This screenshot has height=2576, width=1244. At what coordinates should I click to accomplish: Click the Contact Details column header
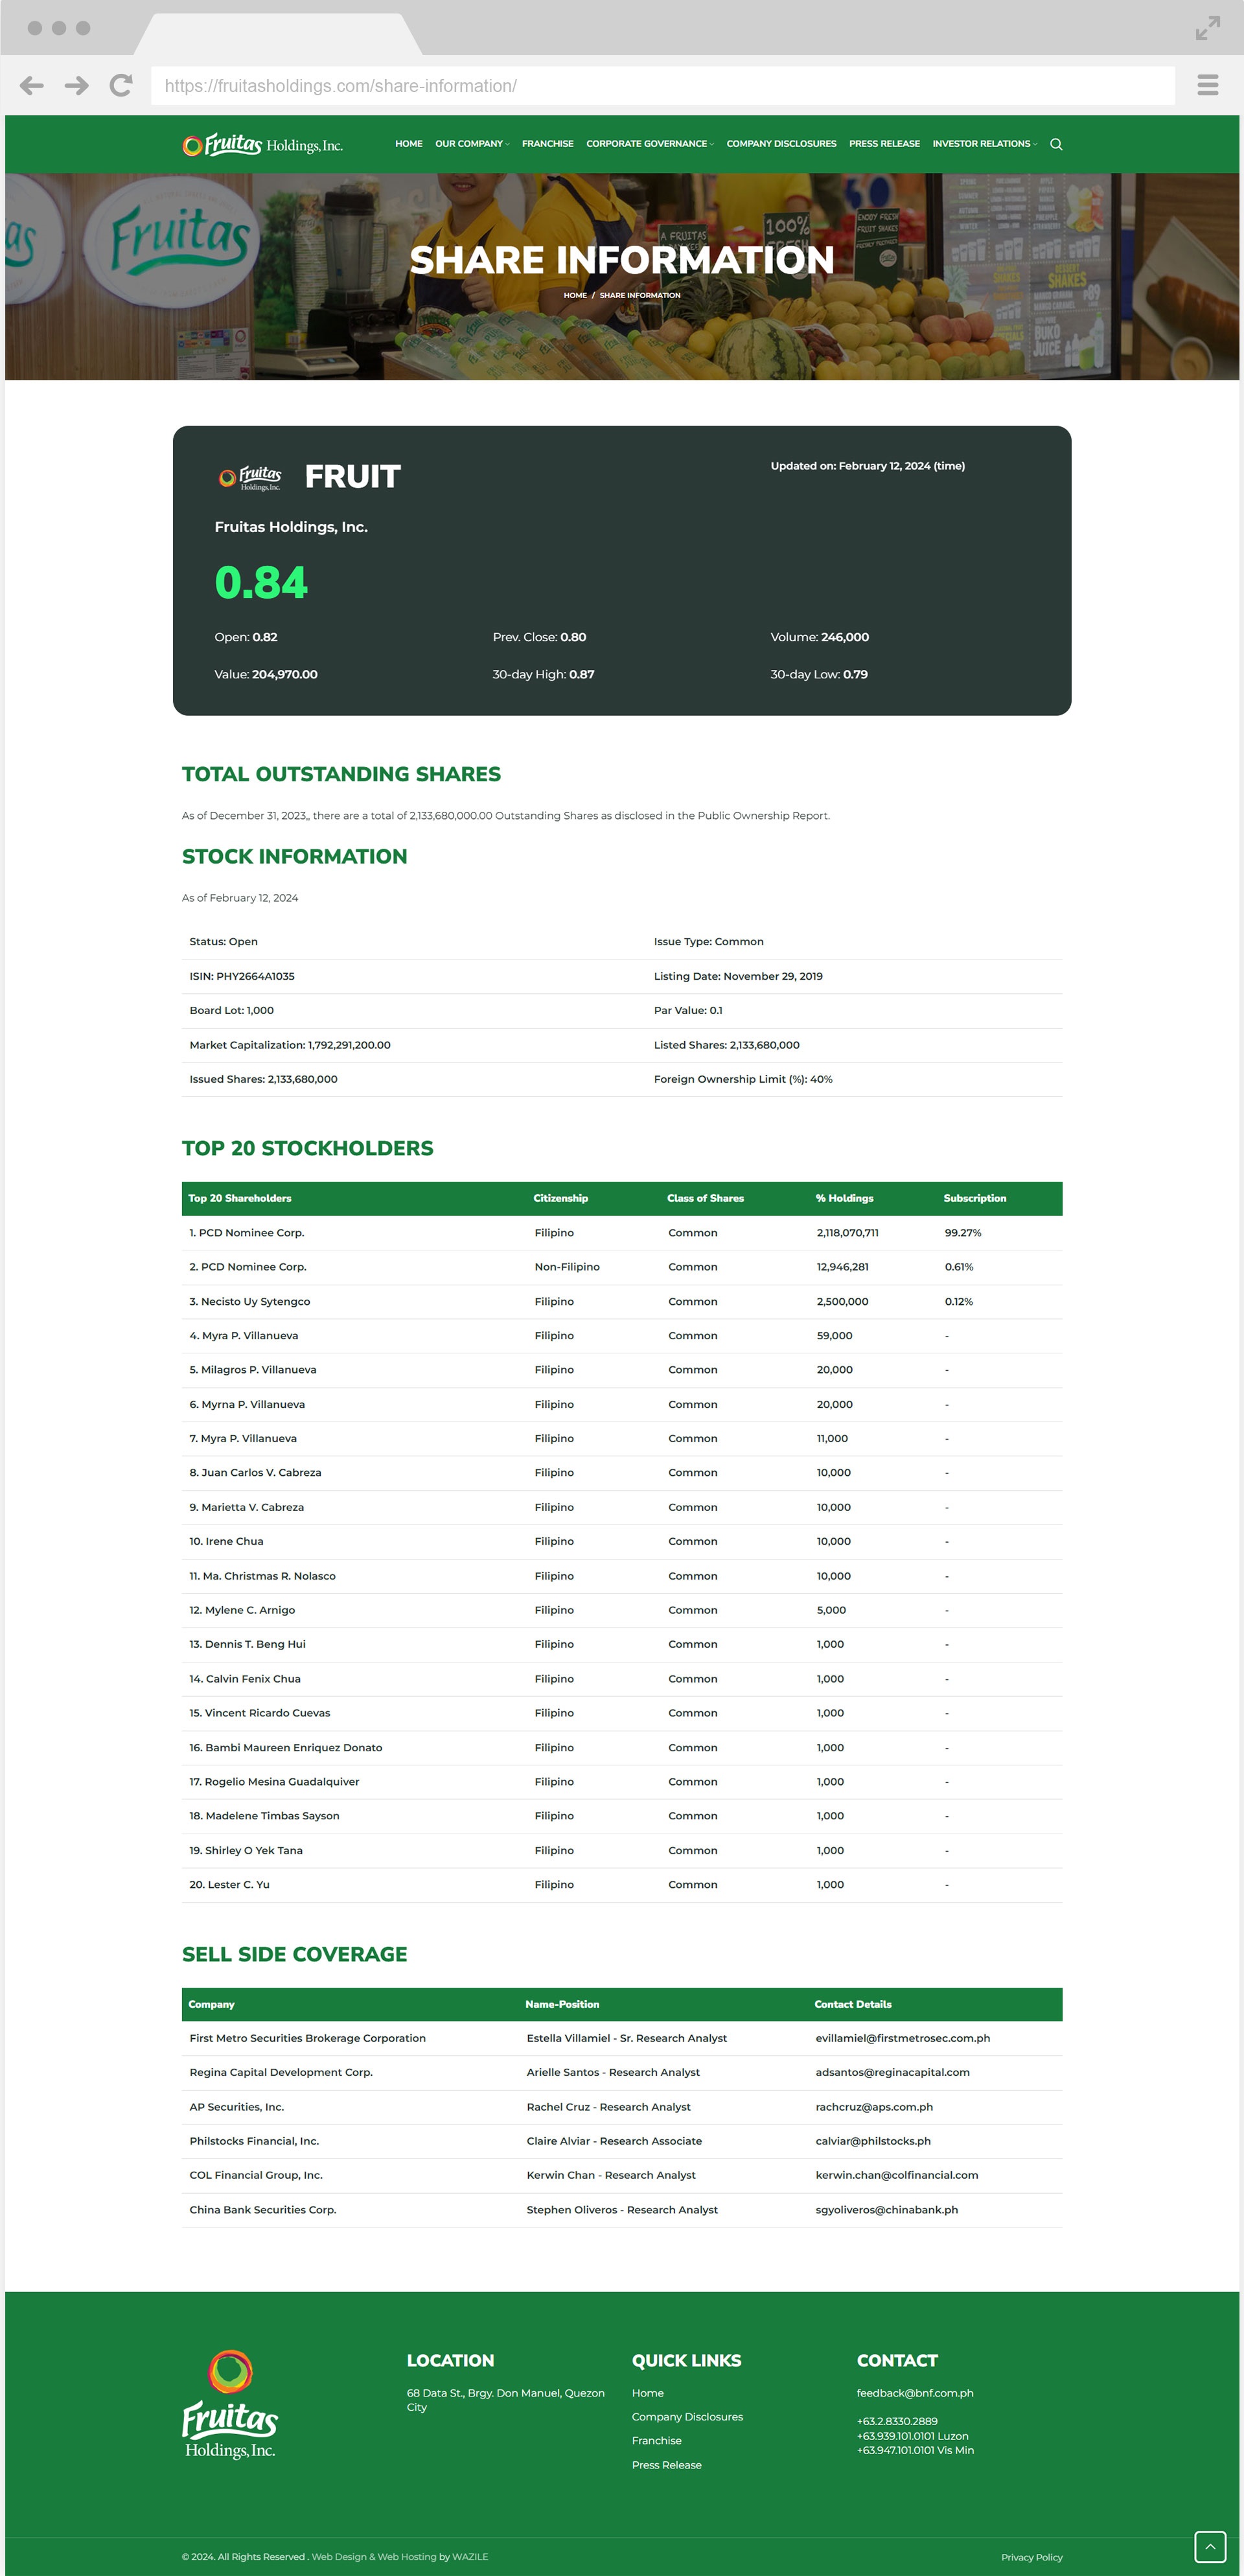pyautogui.click(x=853, y=2004)
